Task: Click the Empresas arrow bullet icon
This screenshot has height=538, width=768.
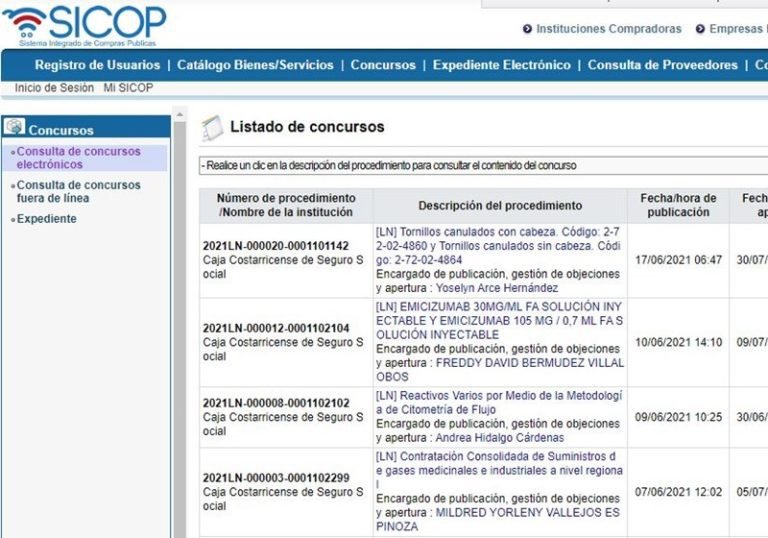Action: pyautogui.click(x=700, y=29)
